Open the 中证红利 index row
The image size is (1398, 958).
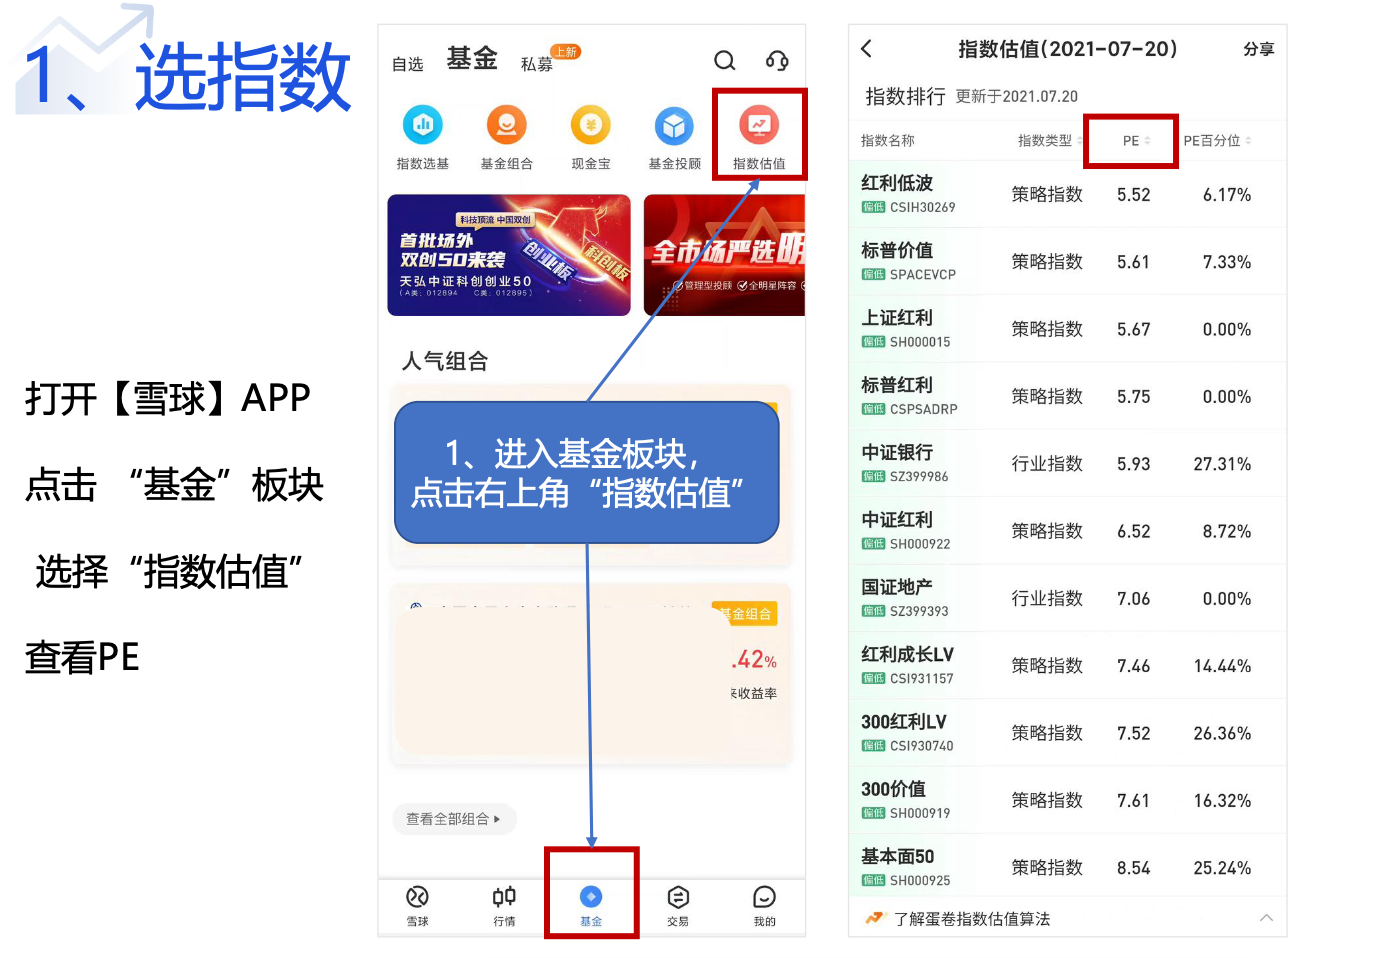tap(1068, 531)
